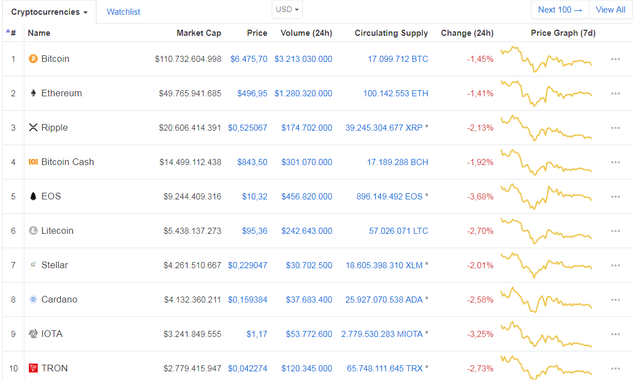Switch to the Watchlist tab
Screen dimensions: 640x380
click(123, 12)
